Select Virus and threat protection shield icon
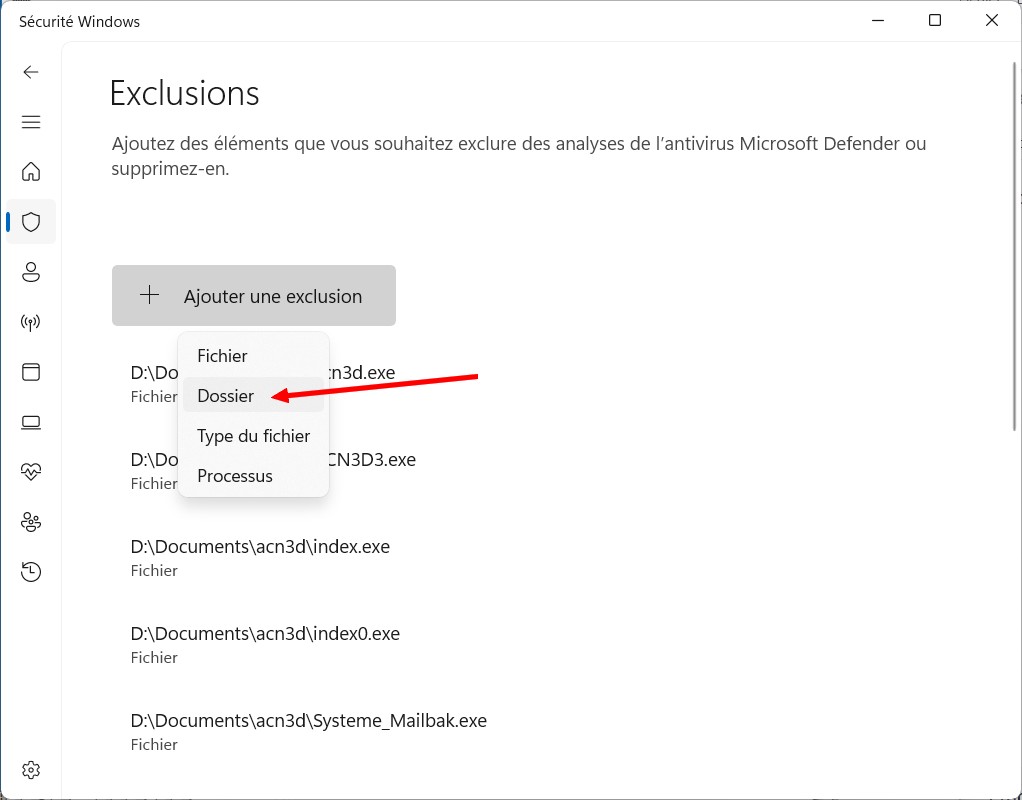Viewport: 1022px width, 800px height. coord(31,222)
